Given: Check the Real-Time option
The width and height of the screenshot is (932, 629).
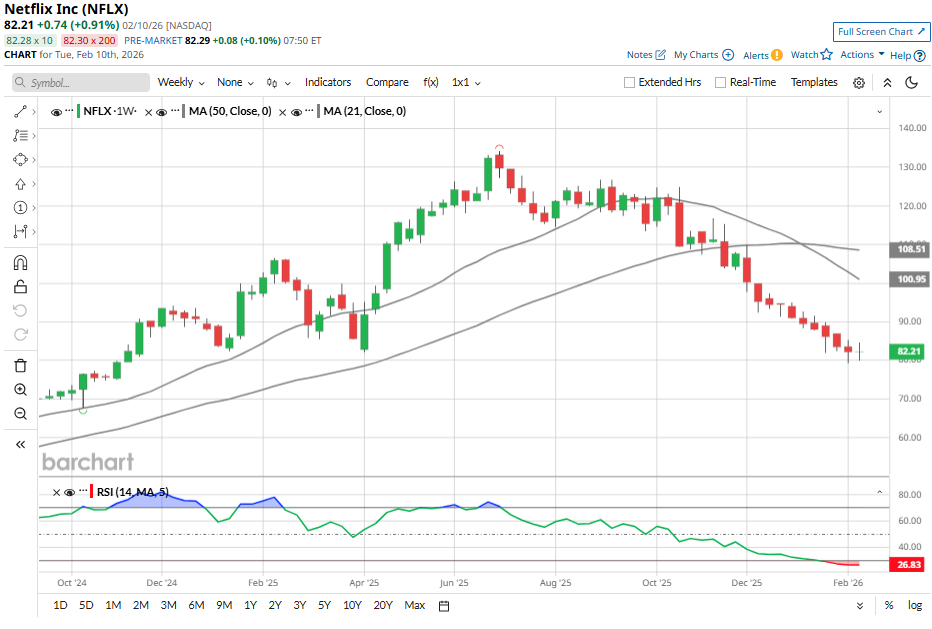Looking at the screenshot, I should click(x=720, y=83).
